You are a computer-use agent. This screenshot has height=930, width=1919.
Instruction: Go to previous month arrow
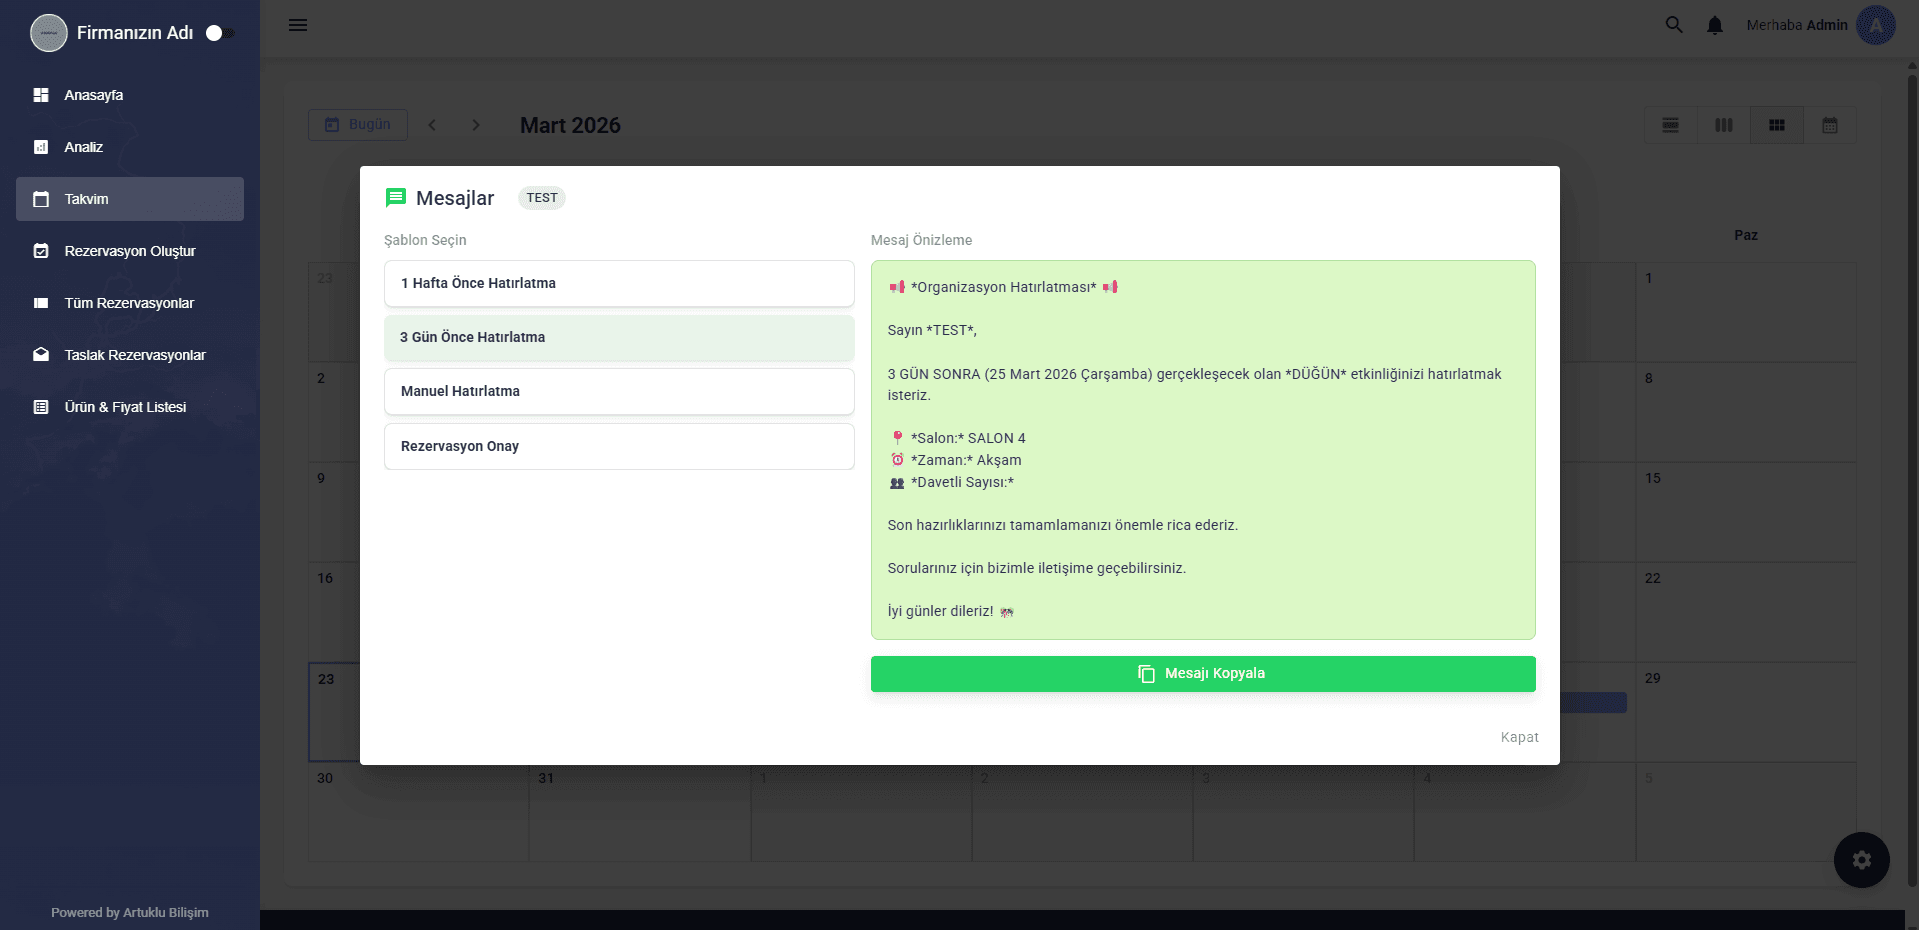tap(432, 125)
